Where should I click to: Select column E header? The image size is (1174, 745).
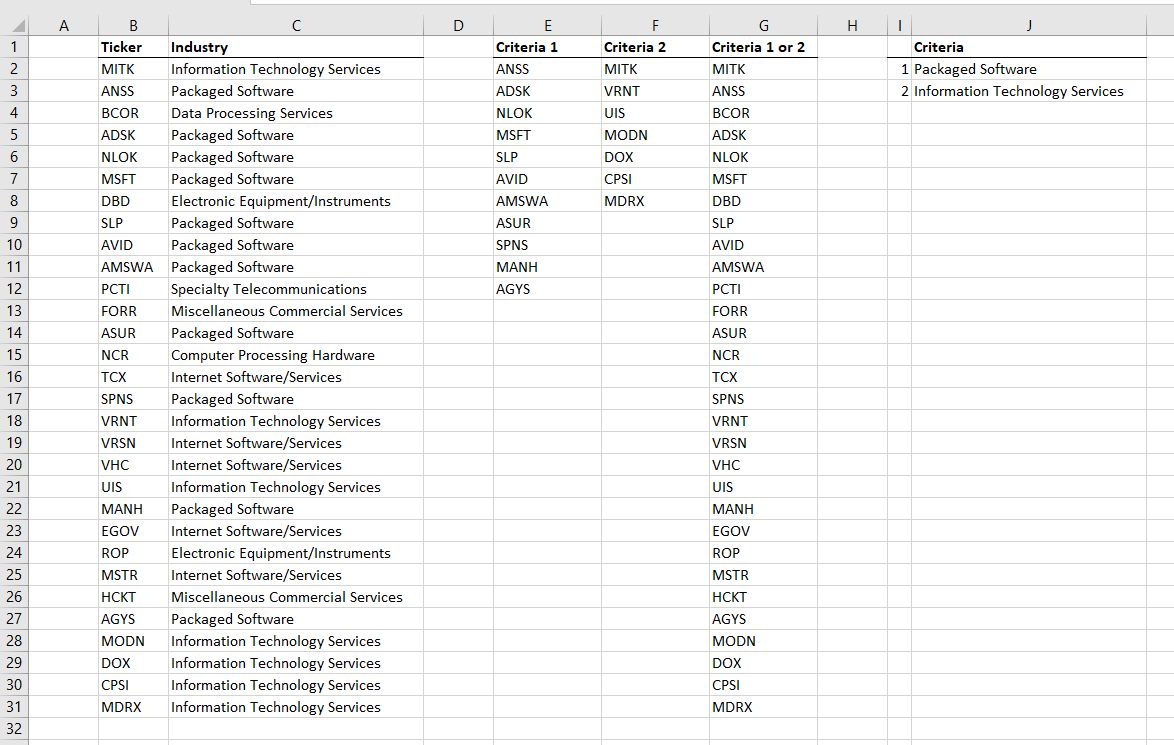[x=547, y=25]
